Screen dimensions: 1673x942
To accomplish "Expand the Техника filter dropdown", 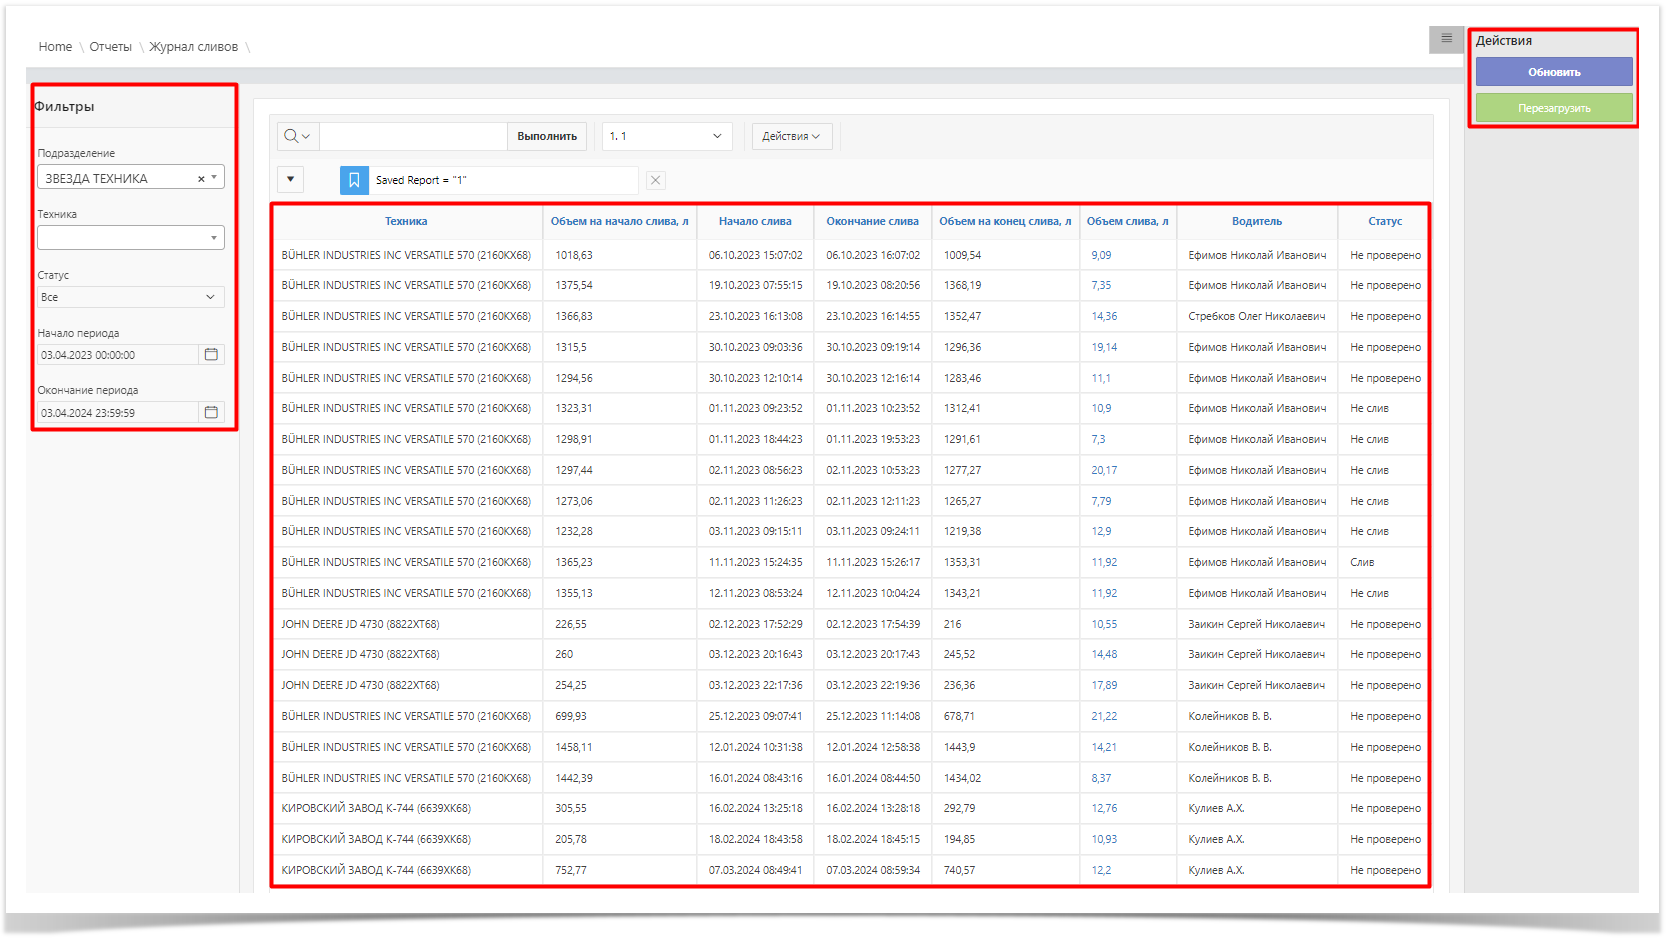I will coord(213,238).
